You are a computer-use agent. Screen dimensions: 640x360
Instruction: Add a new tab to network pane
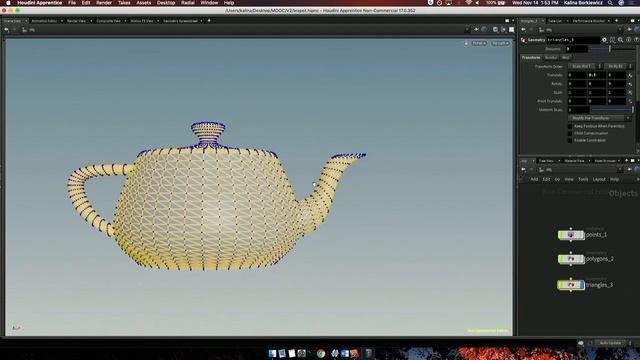pos(627,160)
